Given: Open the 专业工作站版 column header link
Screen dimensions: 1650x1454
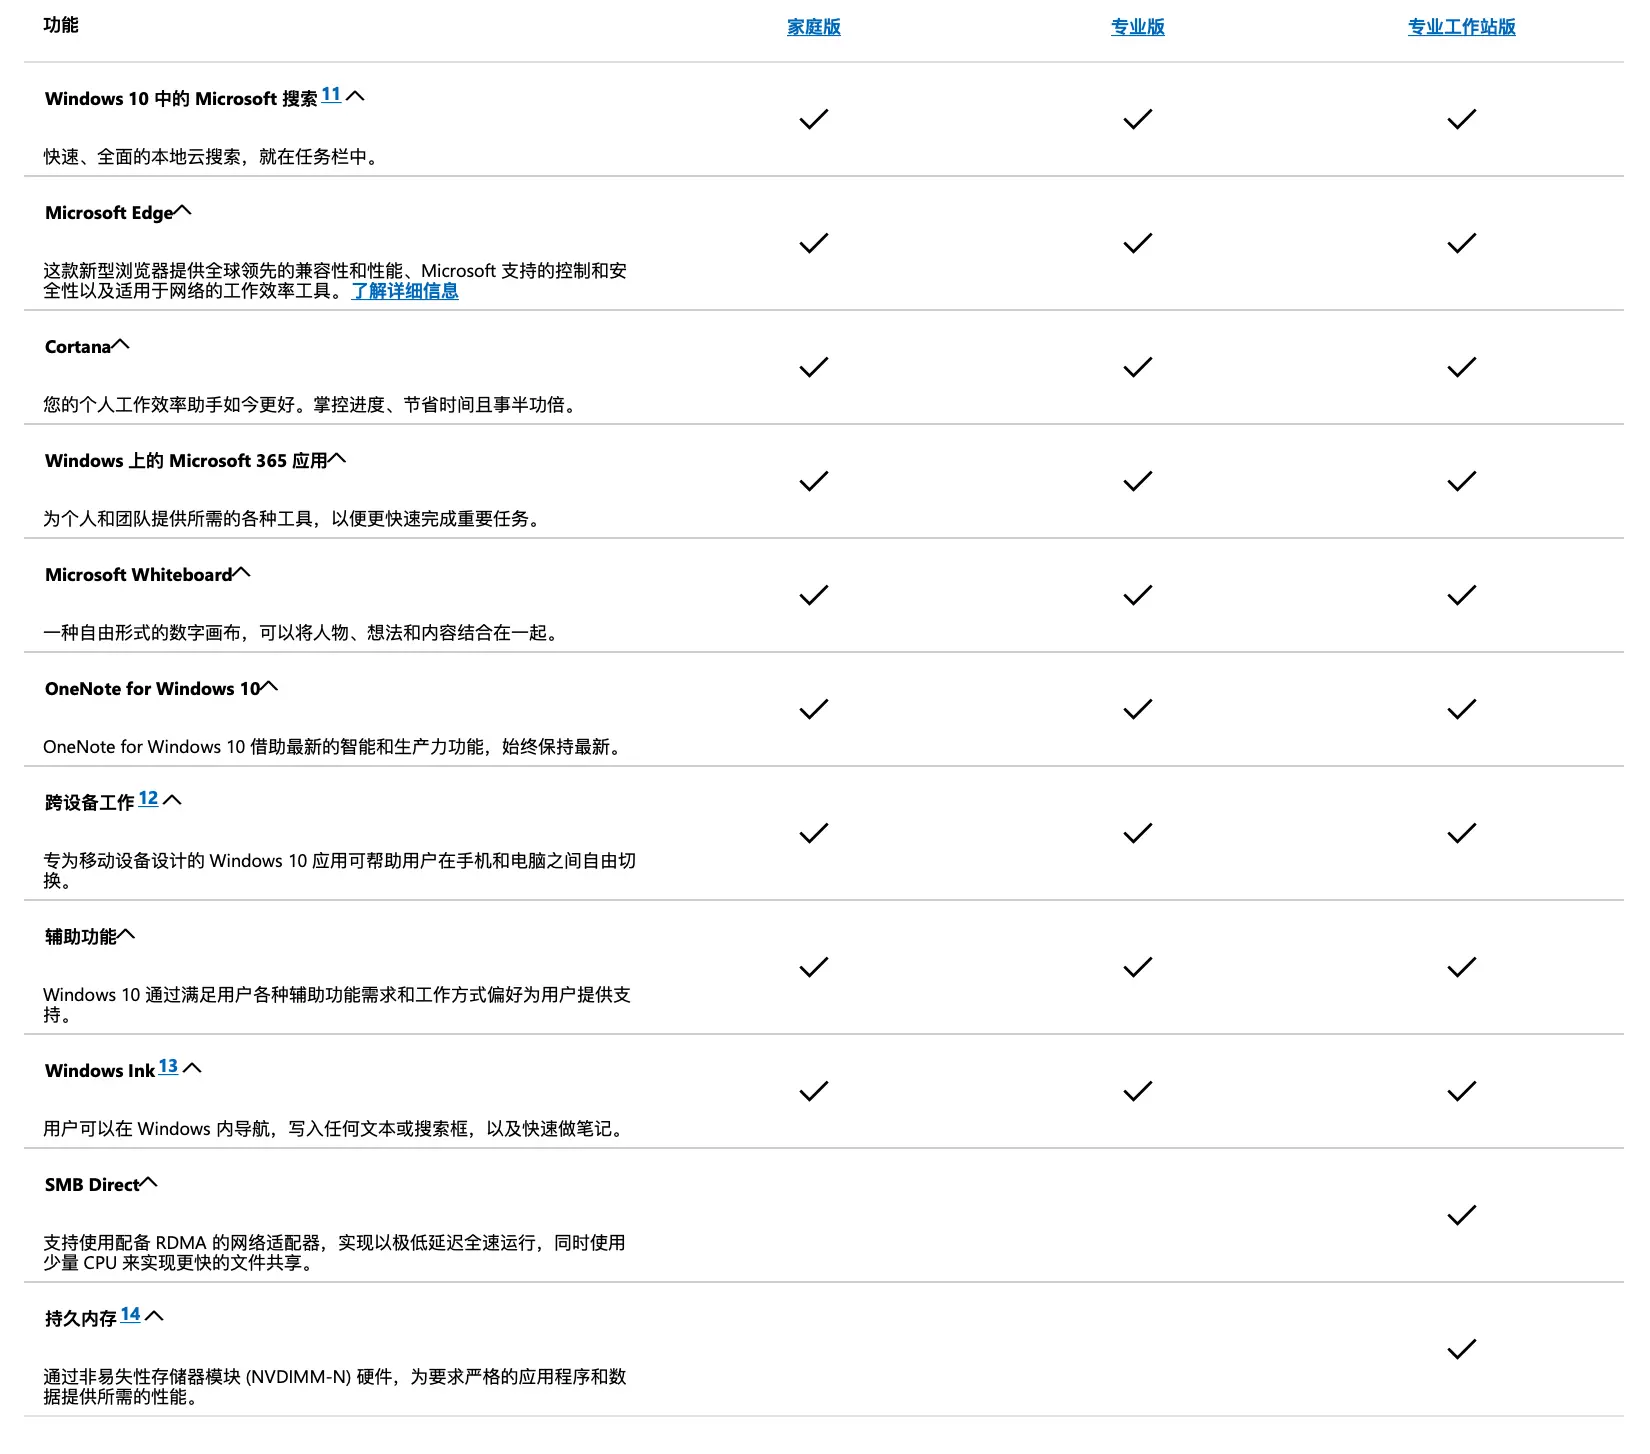Looking at the screenshot, I should (x=1461, y=27).
